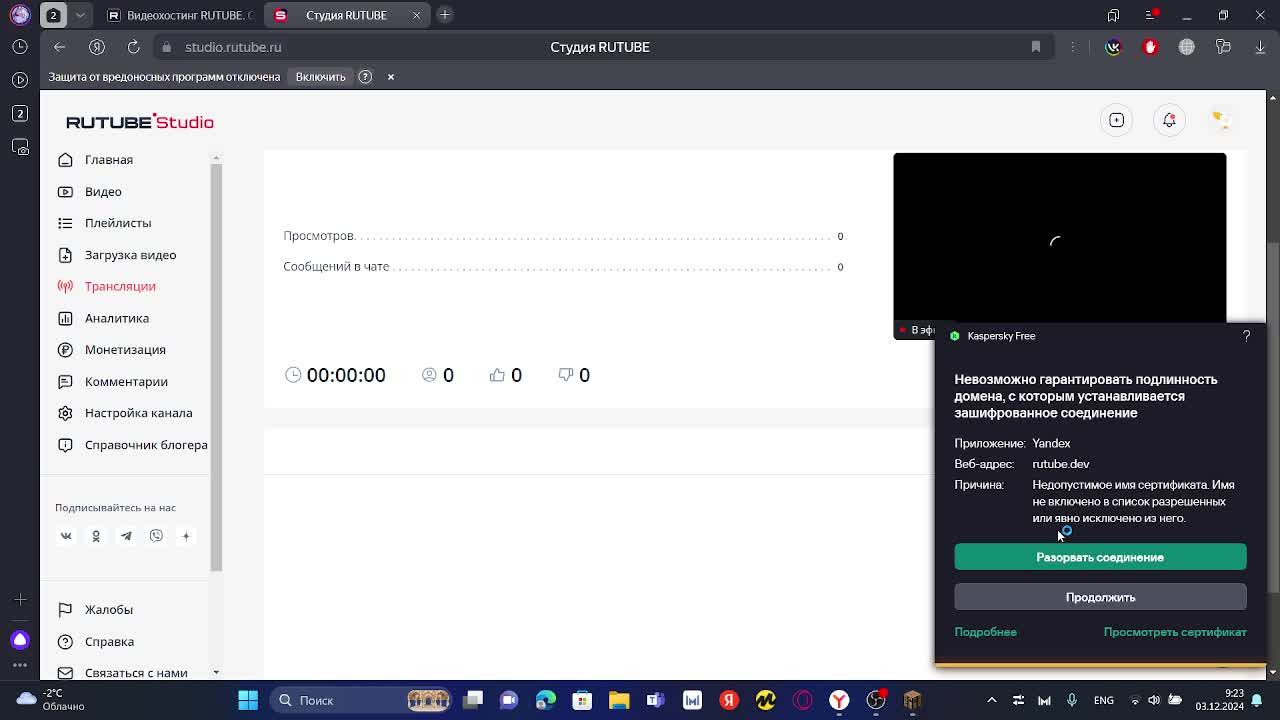Click the RUTUBE Studio logo
1280x720 pixels.
[140, 122]
